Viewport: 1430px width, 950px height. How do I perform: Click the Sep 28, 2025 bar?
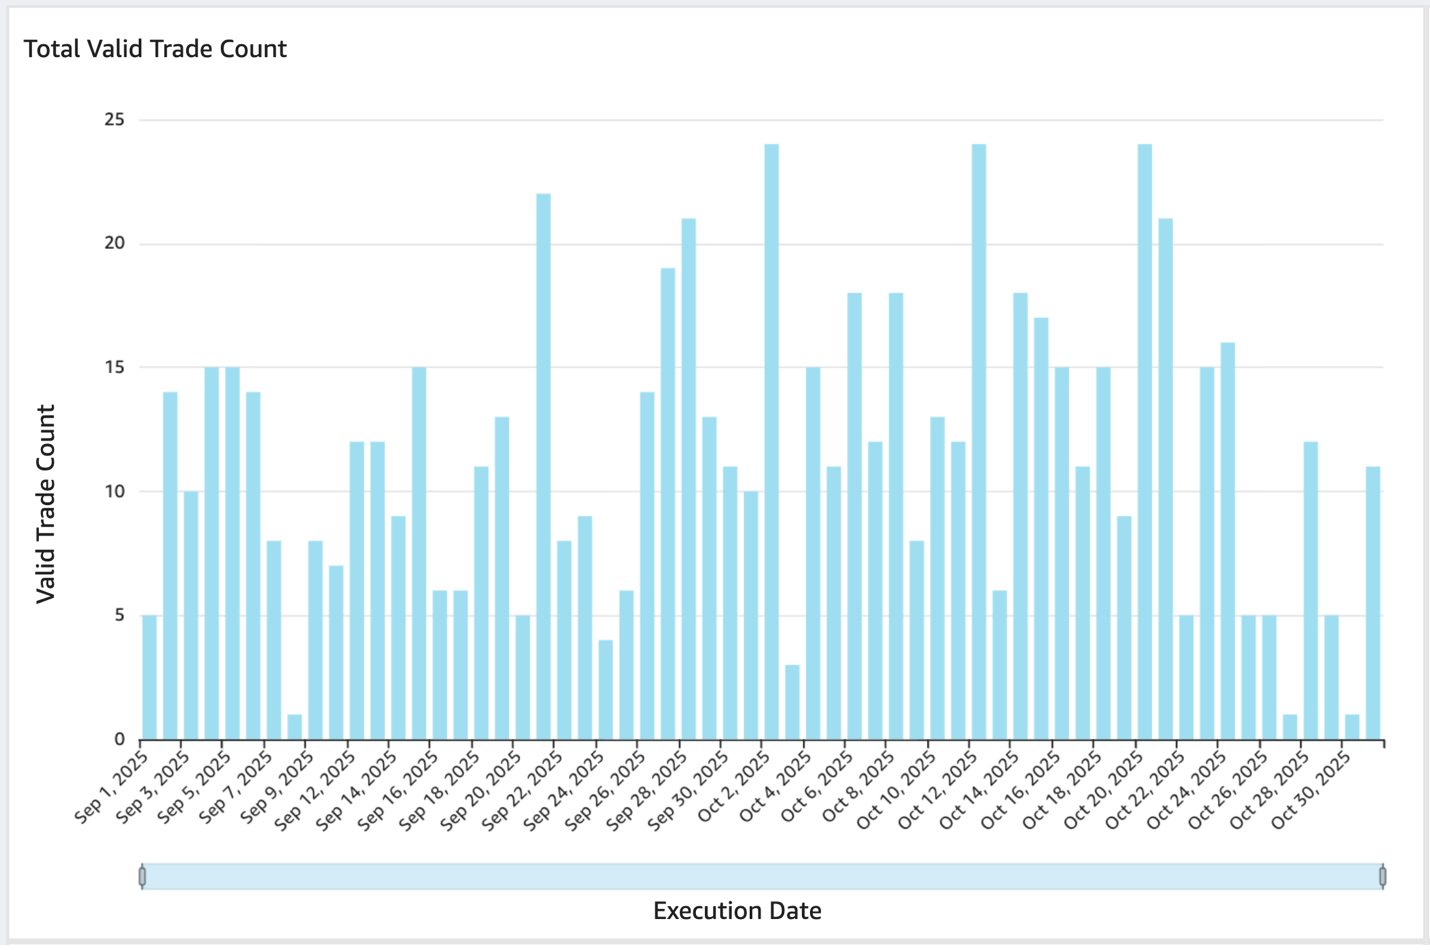(688, 479)
